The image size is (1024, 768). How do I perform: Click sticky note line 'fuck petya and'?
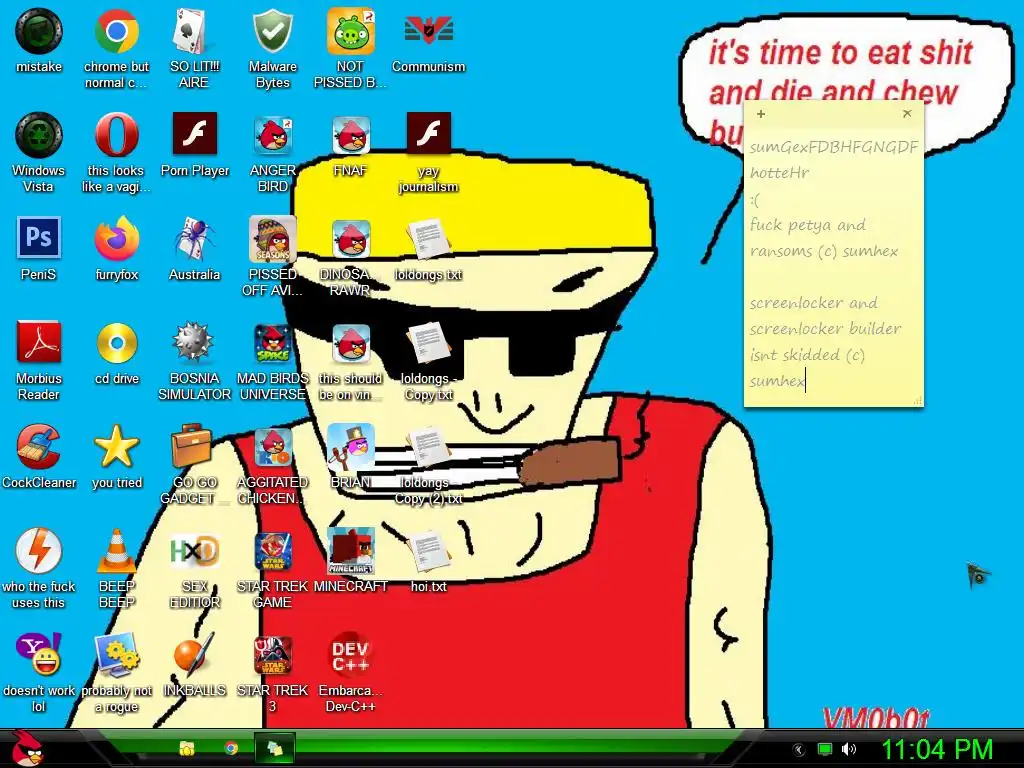click(x=808, y=225)
